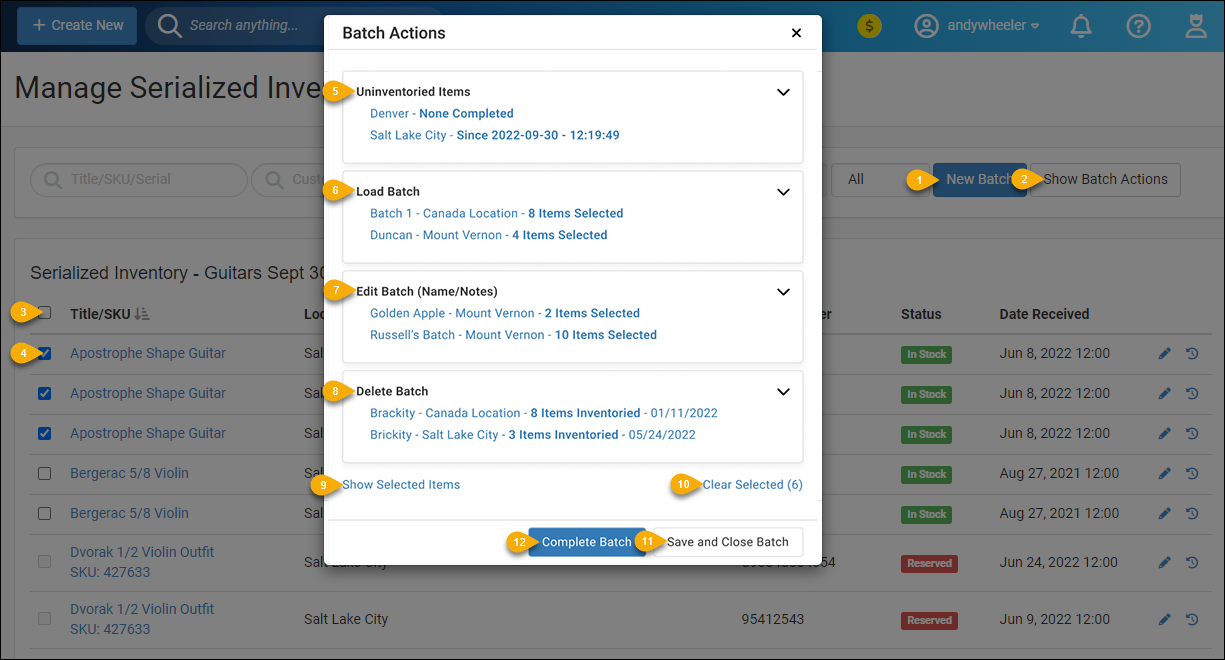Edit first Bergerac 5/8 Violin row

click(1164, 474)
